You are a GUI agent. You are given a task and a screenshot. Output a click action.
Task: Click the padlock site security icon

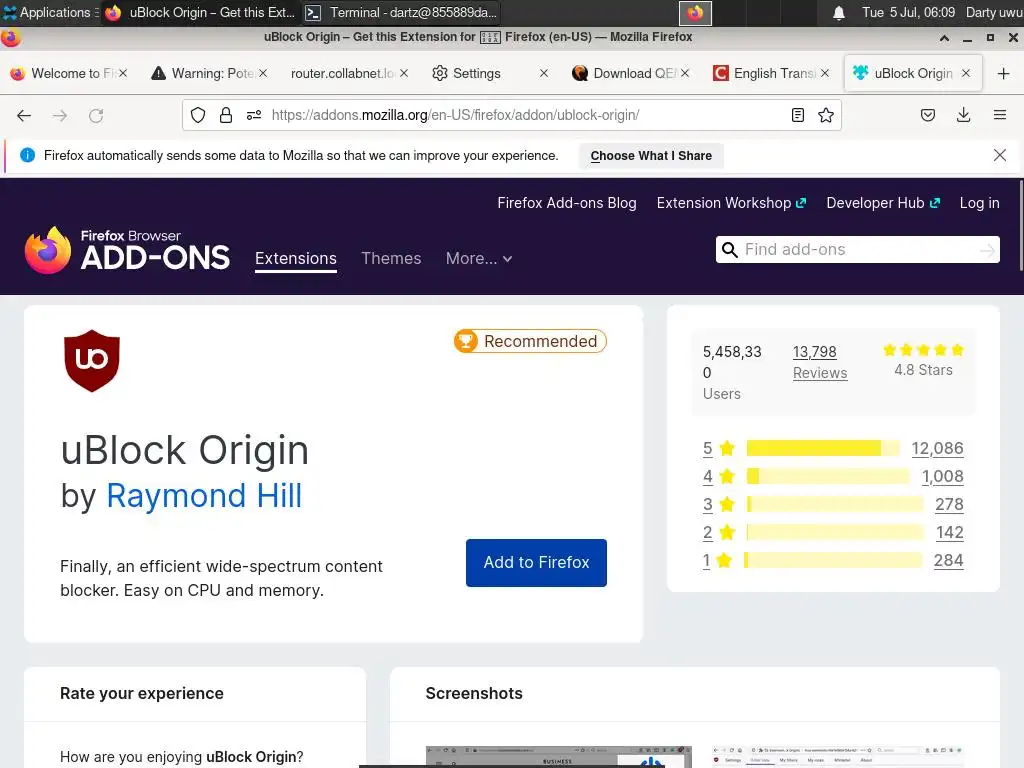[226, 116]
